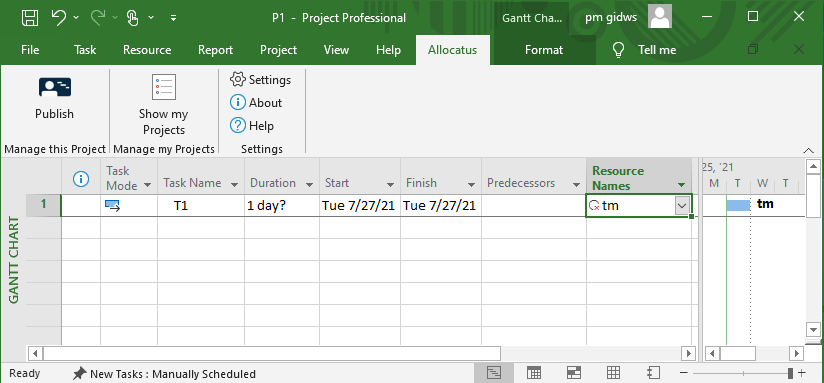Click the Tell me search box

point(645,50)
